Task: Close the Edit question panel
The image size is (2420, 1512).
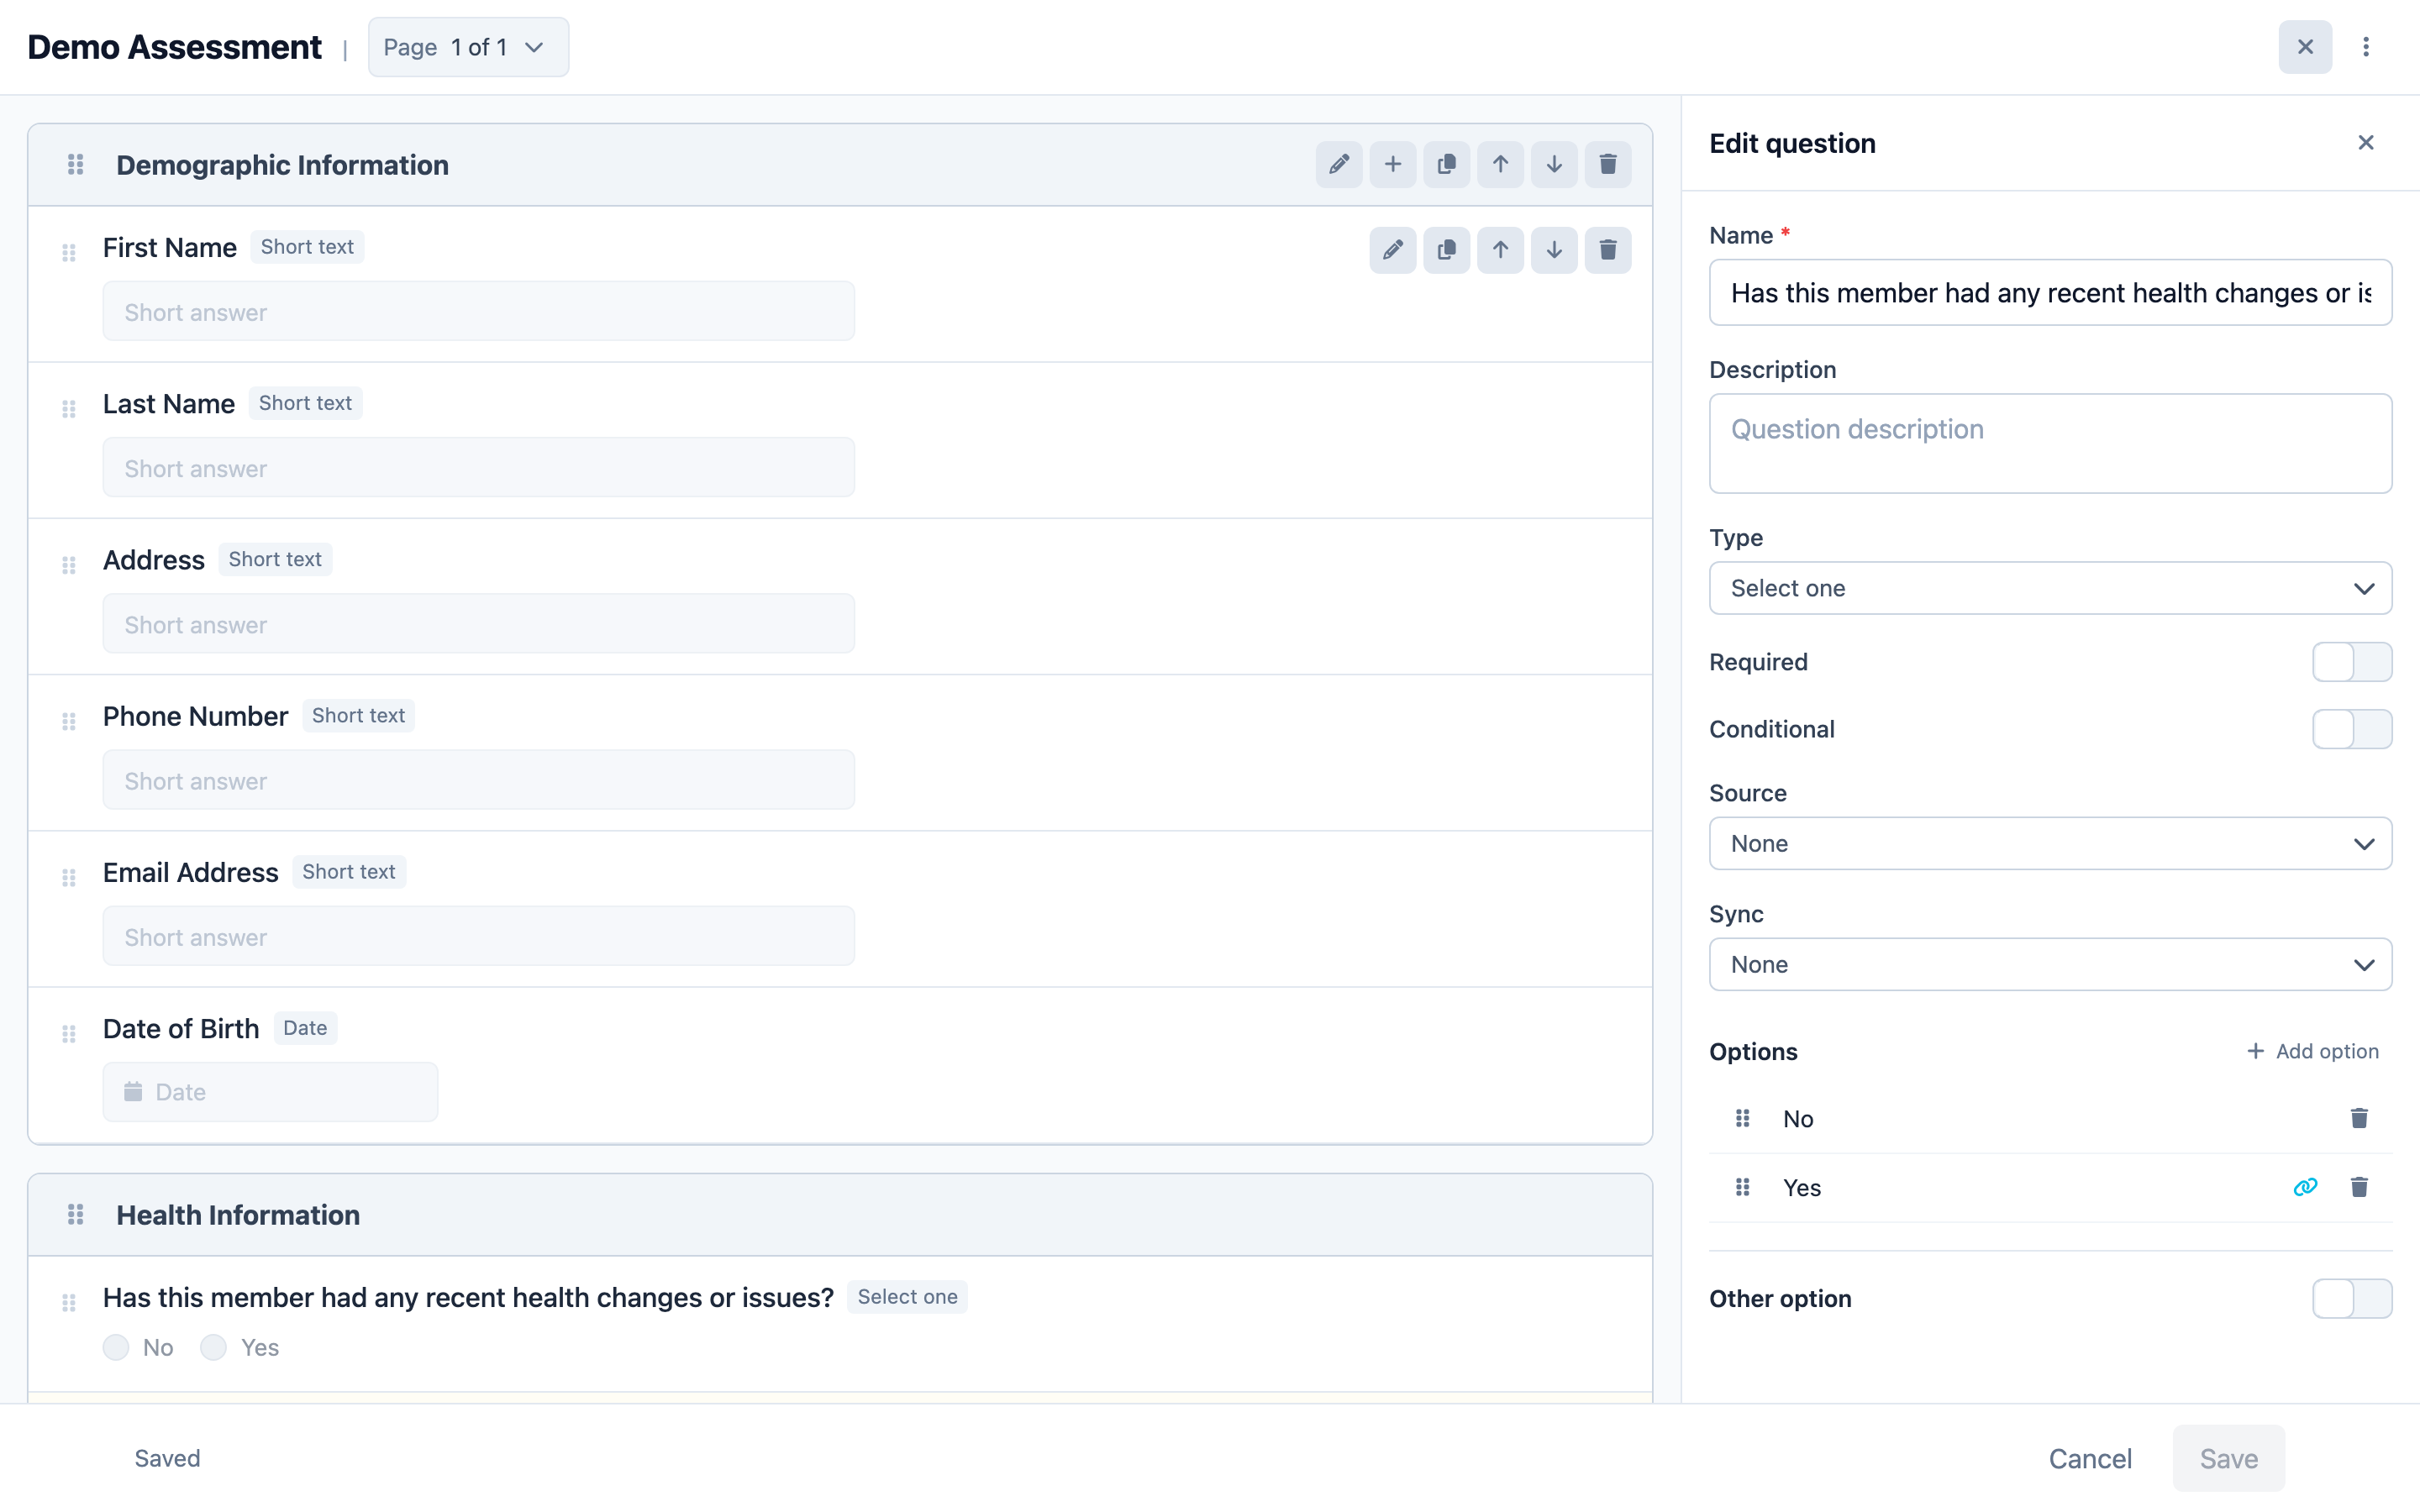Action: pos(2366,143)
